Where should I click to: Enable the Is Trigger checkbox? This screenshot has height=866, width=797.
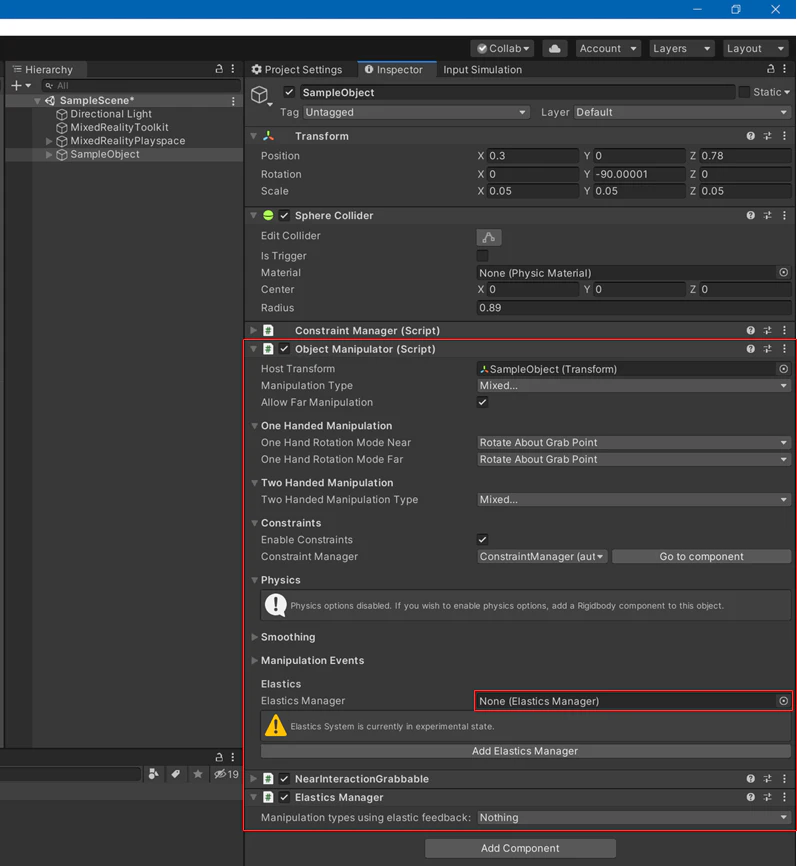(x=482, y=255)
